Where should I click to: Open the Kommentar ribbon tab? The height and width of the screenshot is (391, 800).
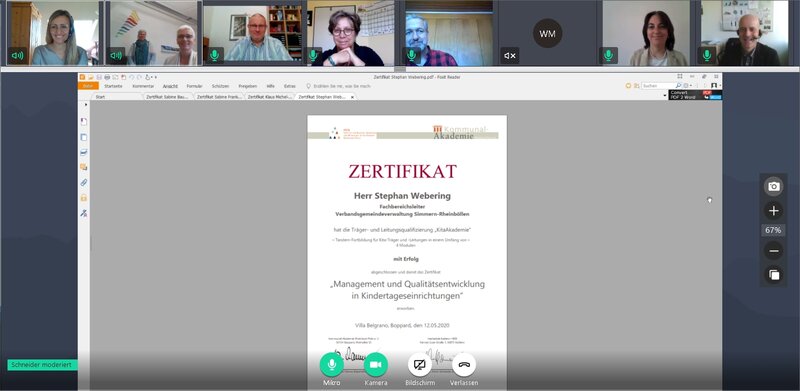143,86
